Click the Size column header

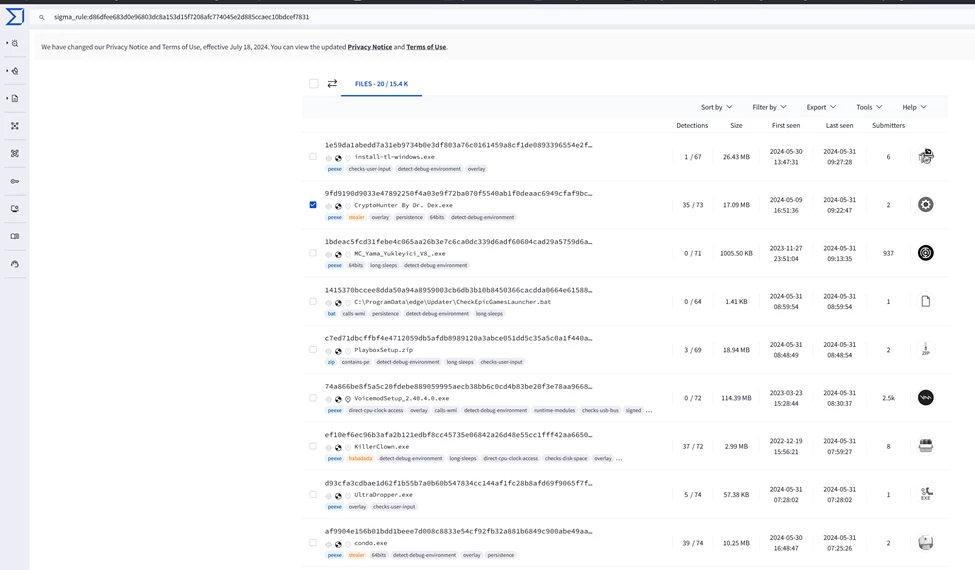tap(736, 126)
